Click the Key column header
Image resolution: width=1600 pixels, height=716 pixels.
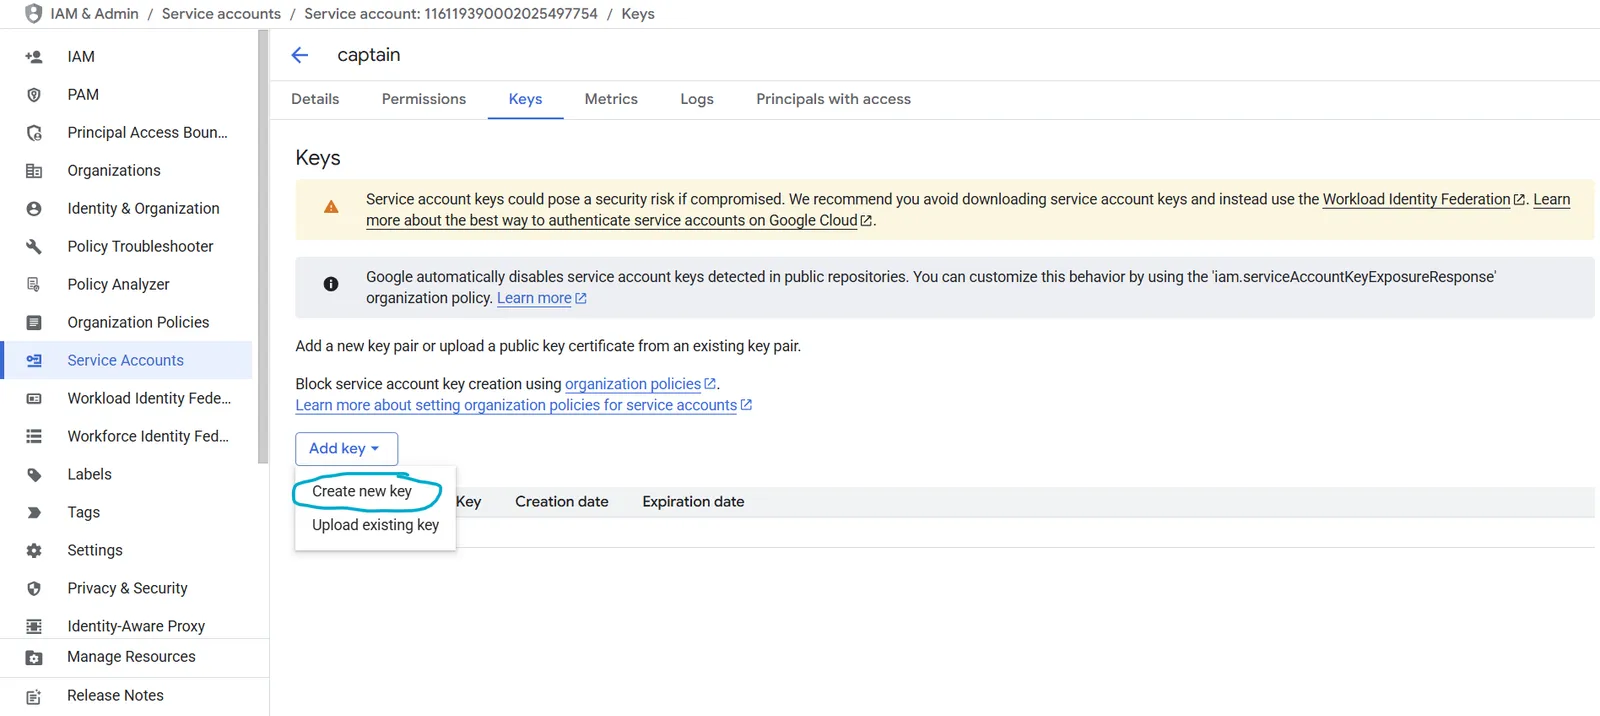click(469, 502)
